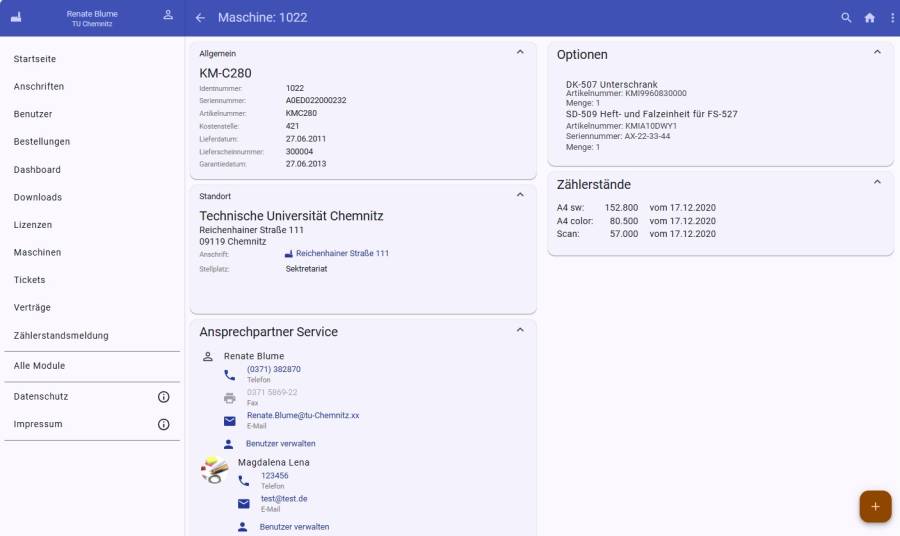
Task: Click Benutzer verwalten under Renate Blume
Action: tap(281, 443)
